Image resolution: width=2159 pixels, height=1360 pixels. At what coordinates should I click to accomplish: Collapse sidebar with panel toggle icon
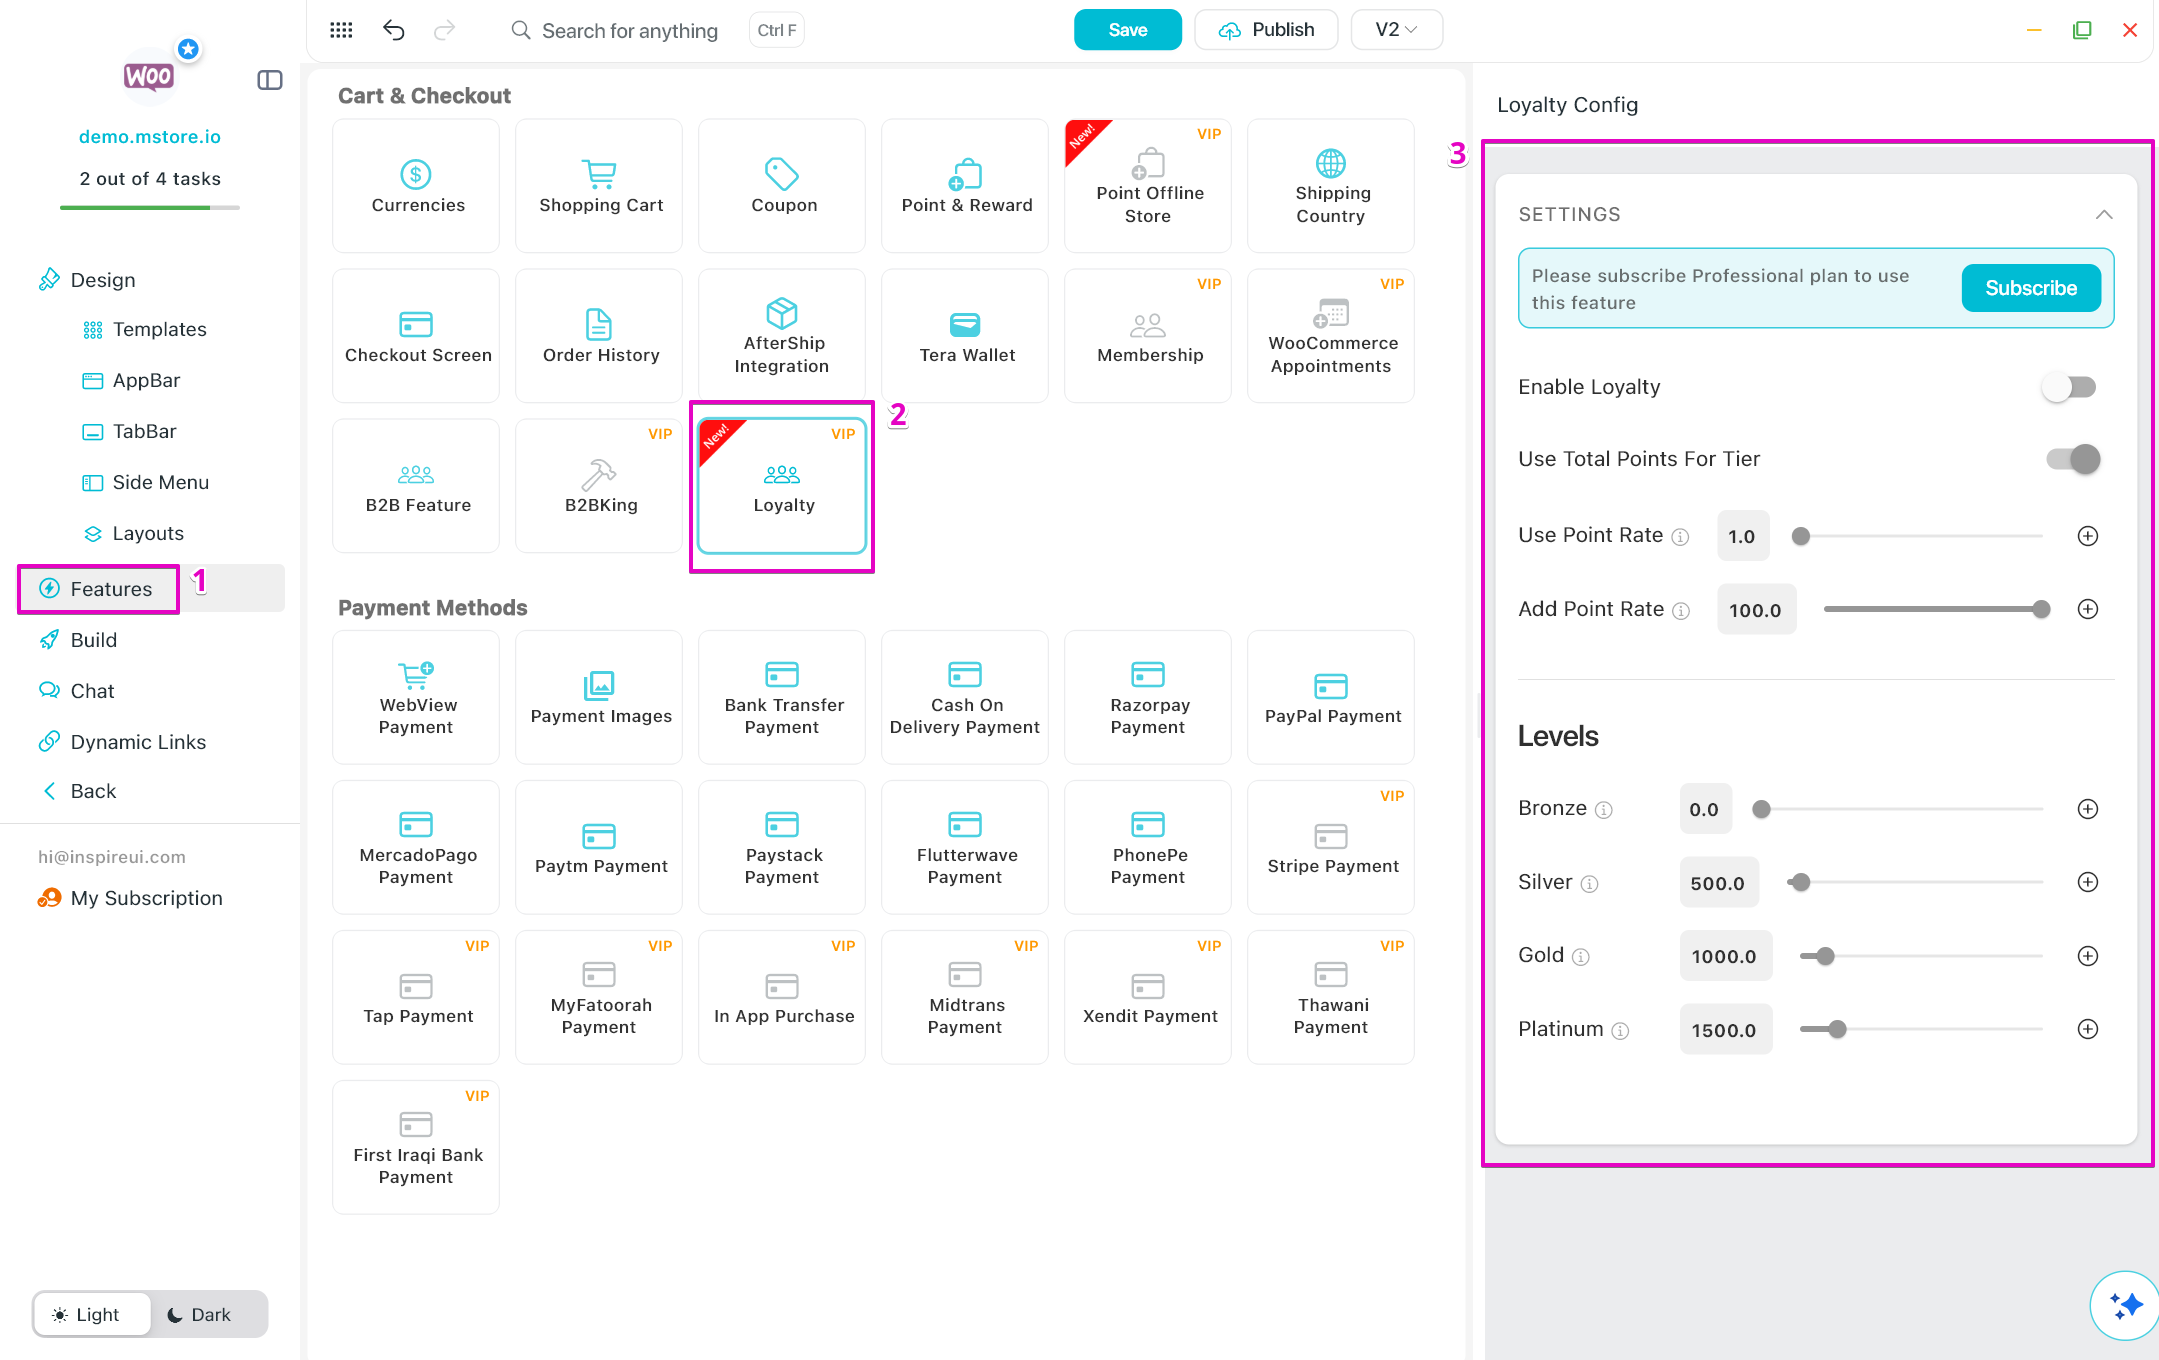click(x=270, y=80)
